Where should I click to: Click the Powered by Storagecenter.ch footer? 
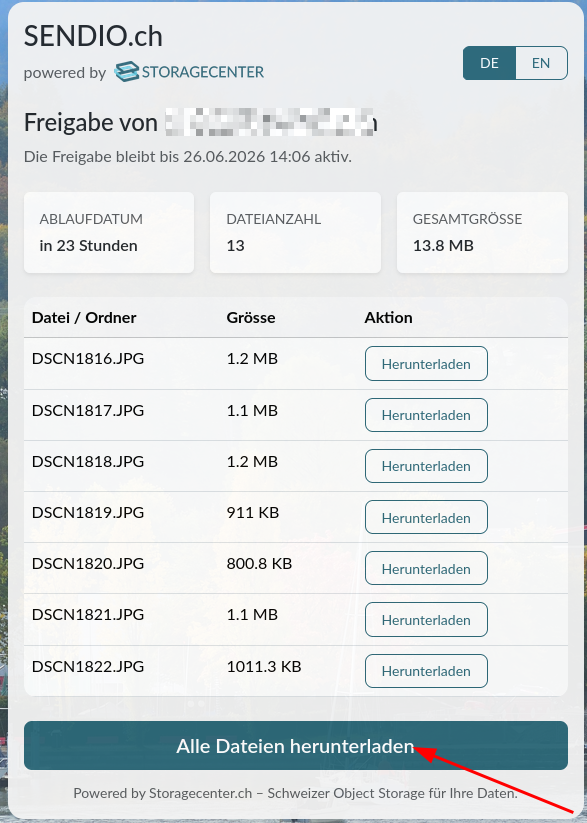click(296, 793)
